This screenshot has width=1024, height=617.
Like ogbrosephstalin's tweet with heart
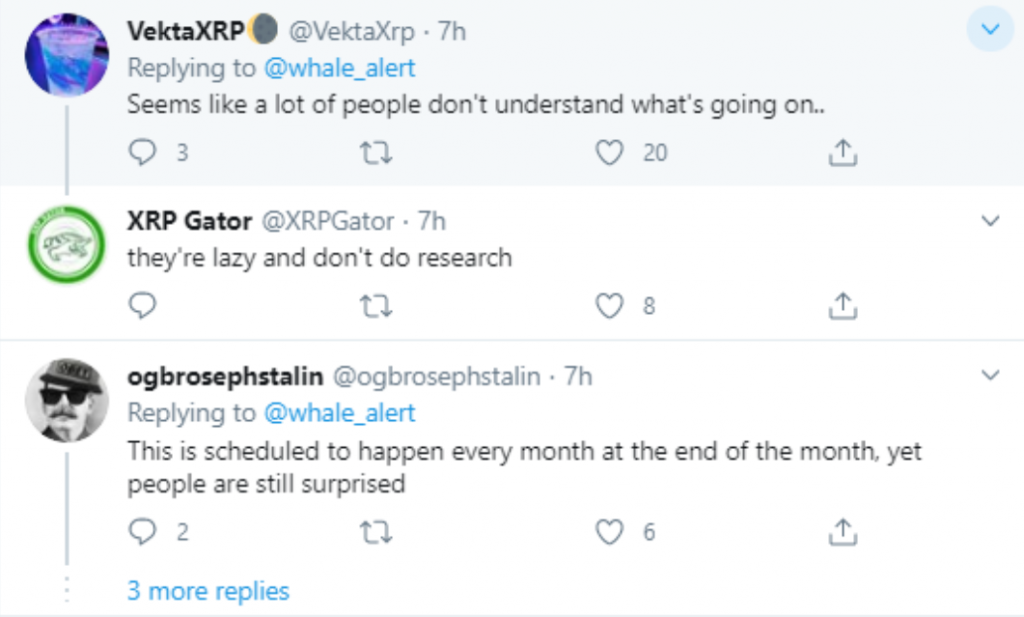click(609, 531)
